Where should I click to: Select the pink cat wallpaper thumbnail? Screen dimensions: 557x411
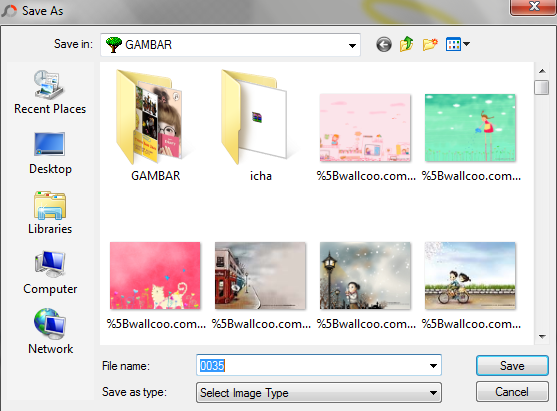[x=155, y=276]
